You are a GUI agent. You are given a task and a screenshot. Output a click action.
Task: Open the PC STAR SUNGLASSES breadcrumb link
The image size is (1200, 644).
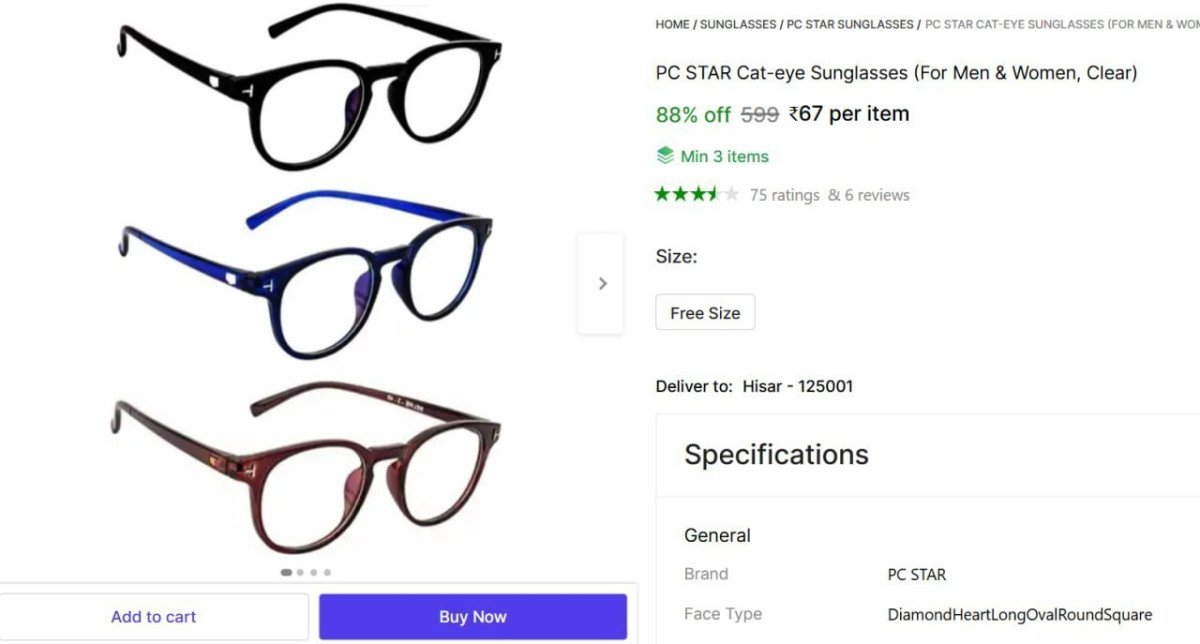pyautogui.click(x=849, y=24)
